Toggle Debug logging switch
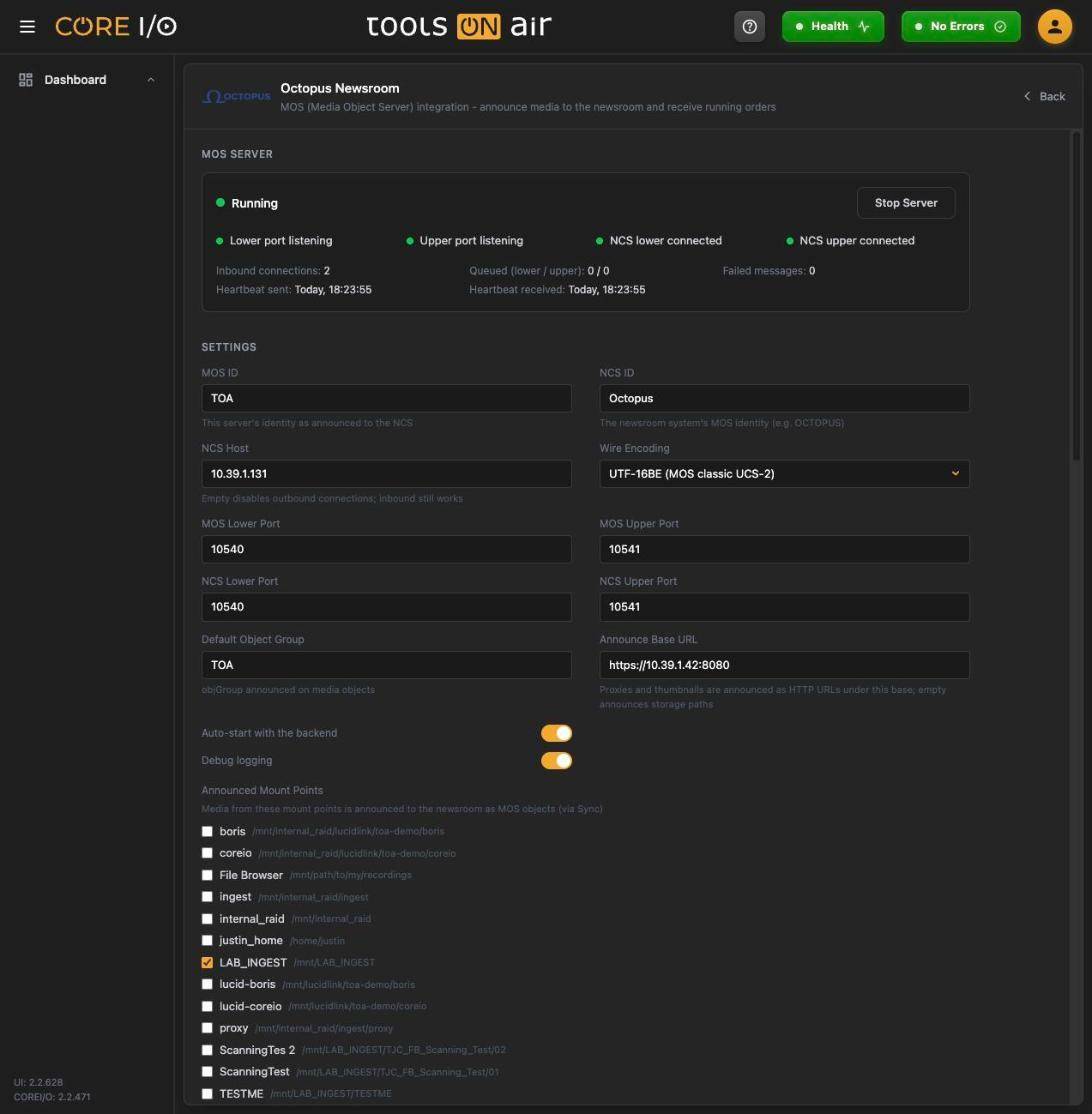 pyautogui.click(x=556, y=761)
